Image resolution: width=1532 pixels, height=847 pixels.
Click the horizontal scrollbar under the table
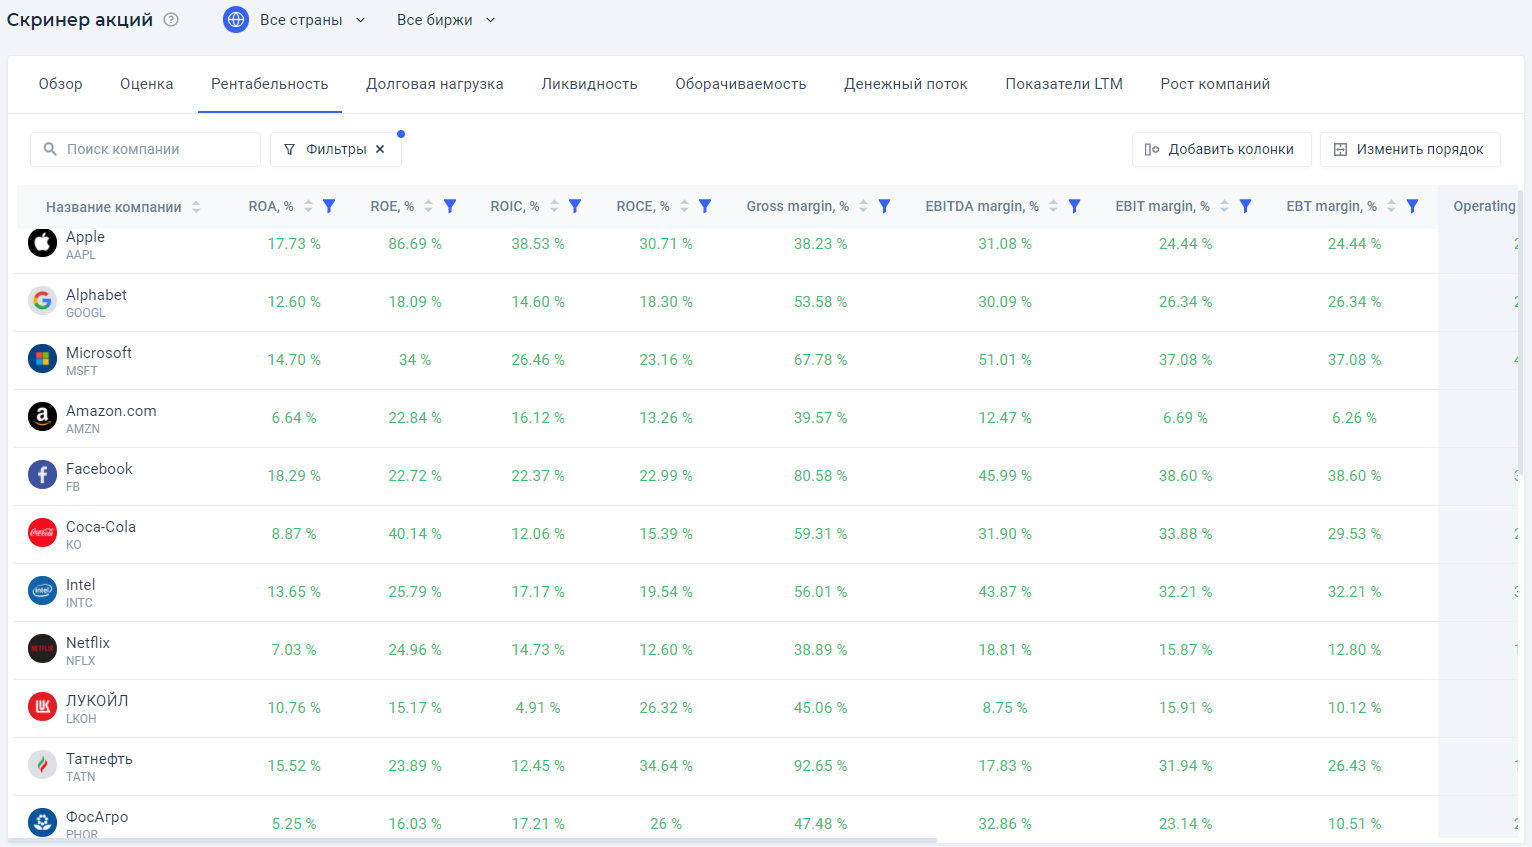tap(472, 841)
